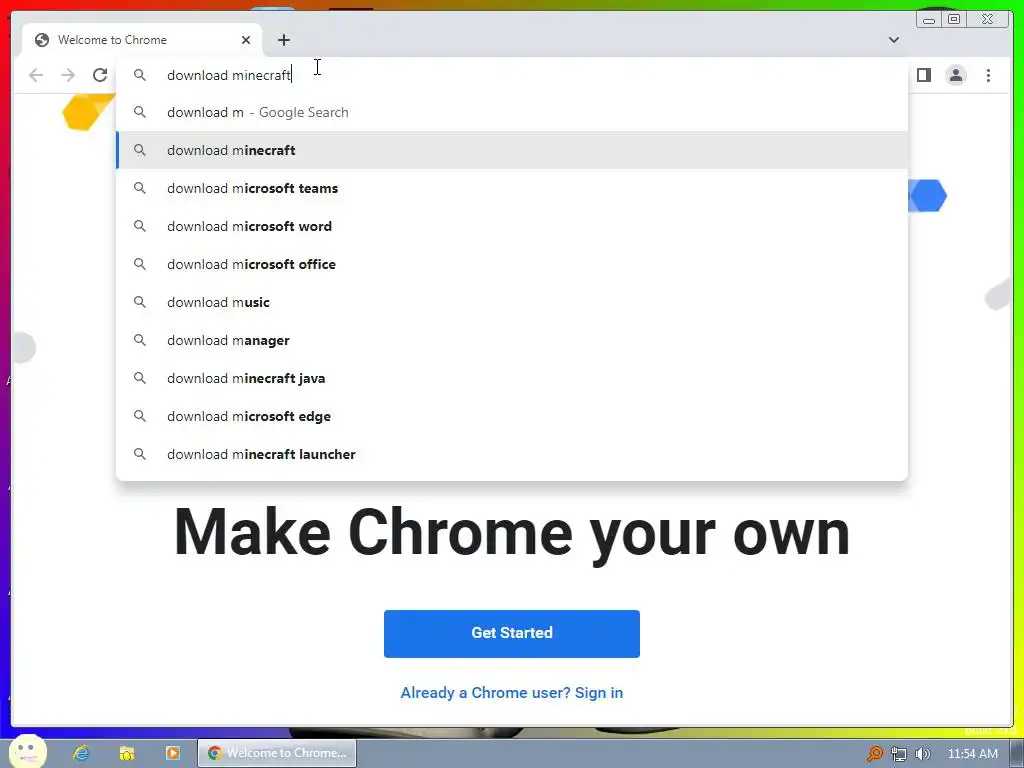This screenshot has height=768, width=1024.
Task: Click the volume speaker tray icon
Action: click(922, 754)
